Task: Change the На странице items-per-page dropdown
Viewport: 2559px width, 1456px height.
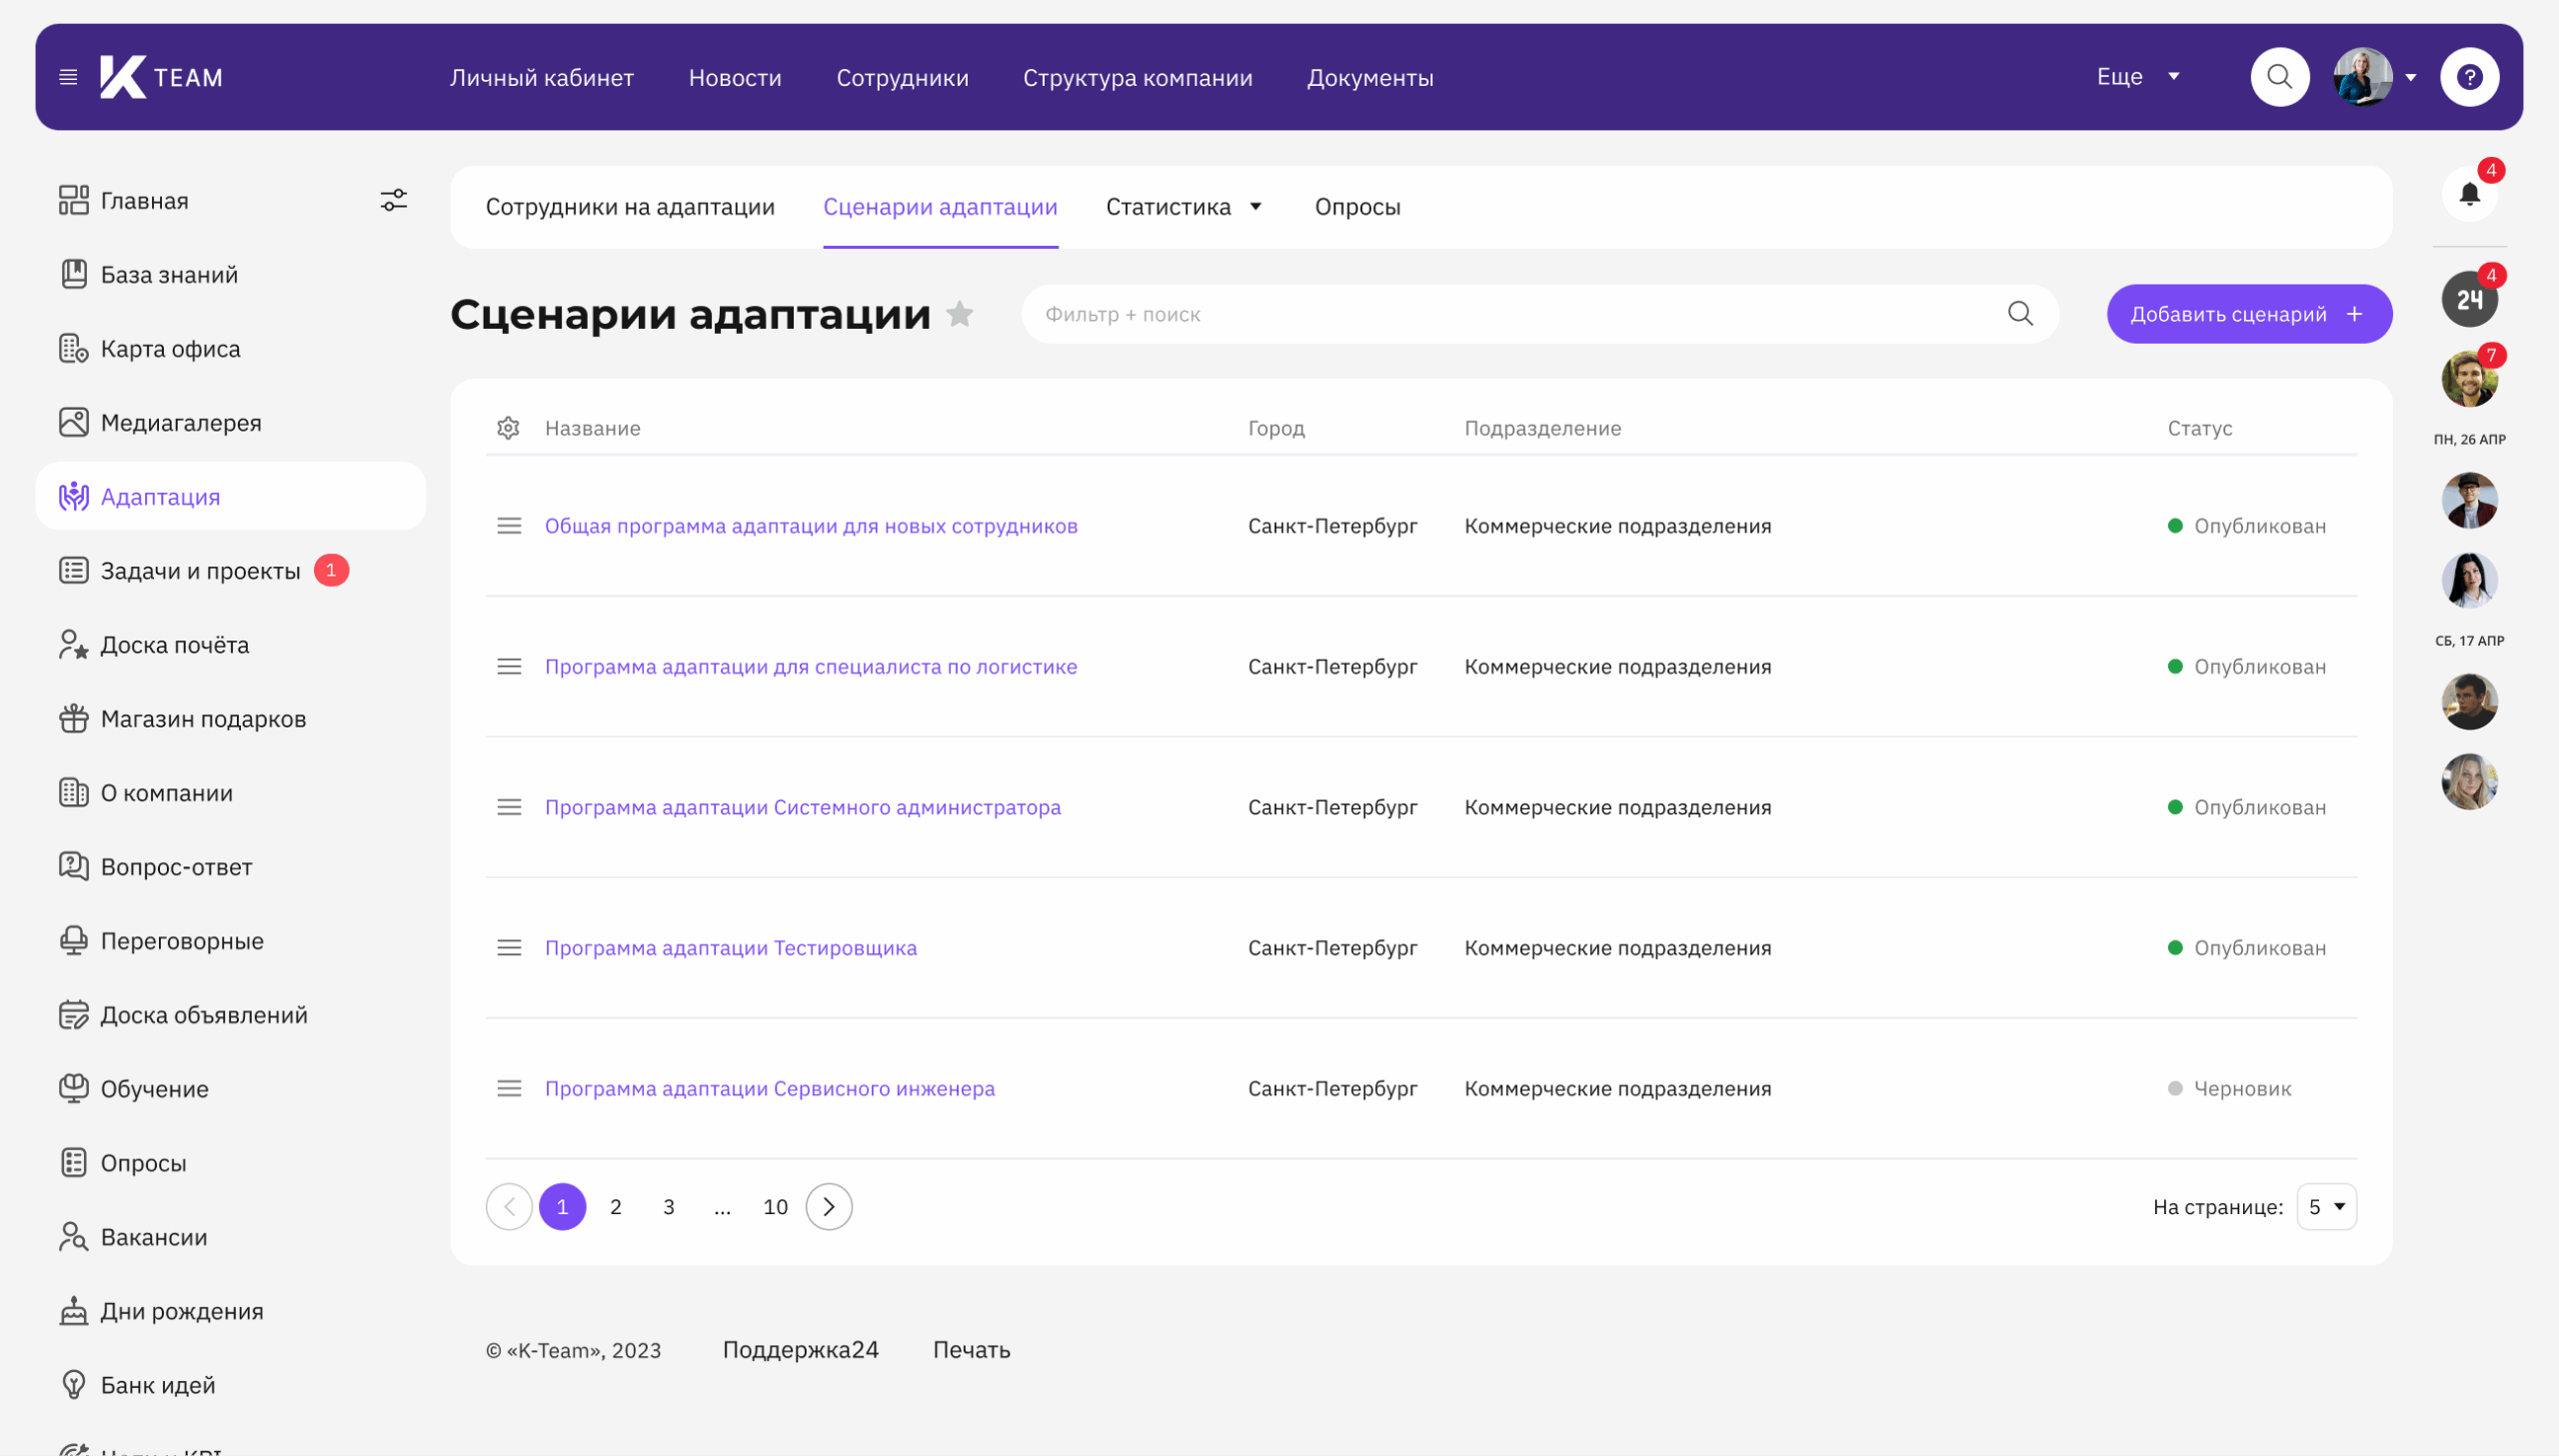Action: pos(2326,1207)
